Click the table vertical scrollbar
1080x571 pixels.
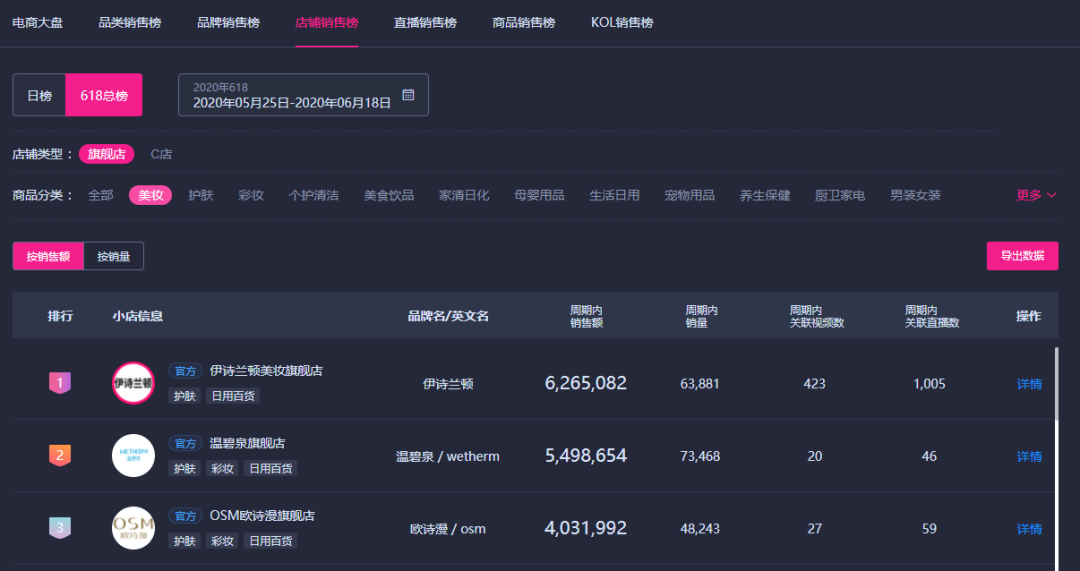pos(1057,384)
